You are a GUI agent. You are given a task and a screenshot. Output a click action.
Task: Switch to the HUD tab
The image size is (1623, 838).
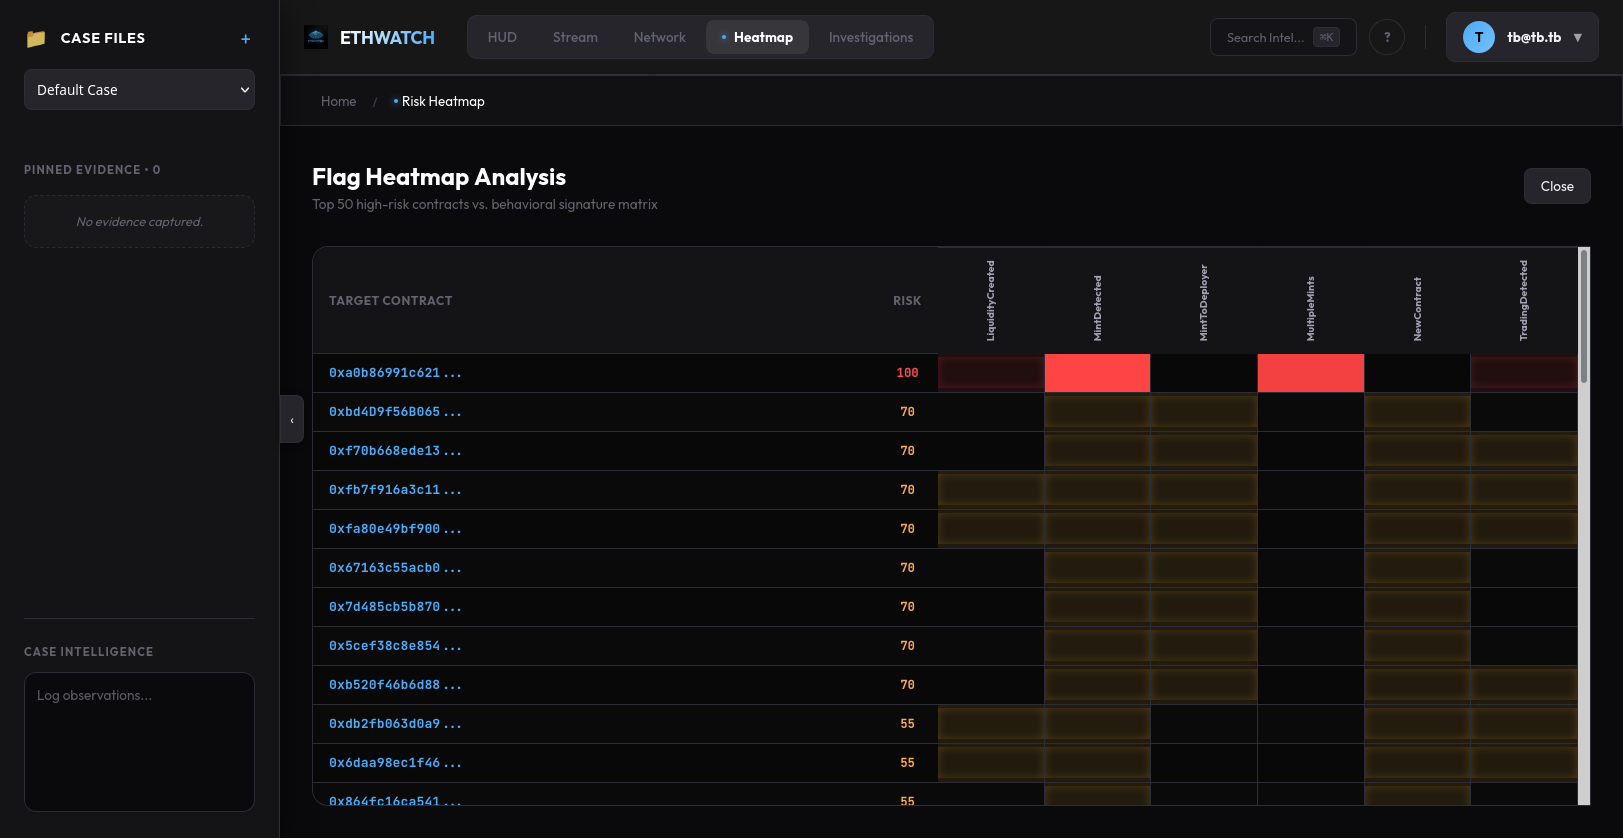tap(502, 37)
